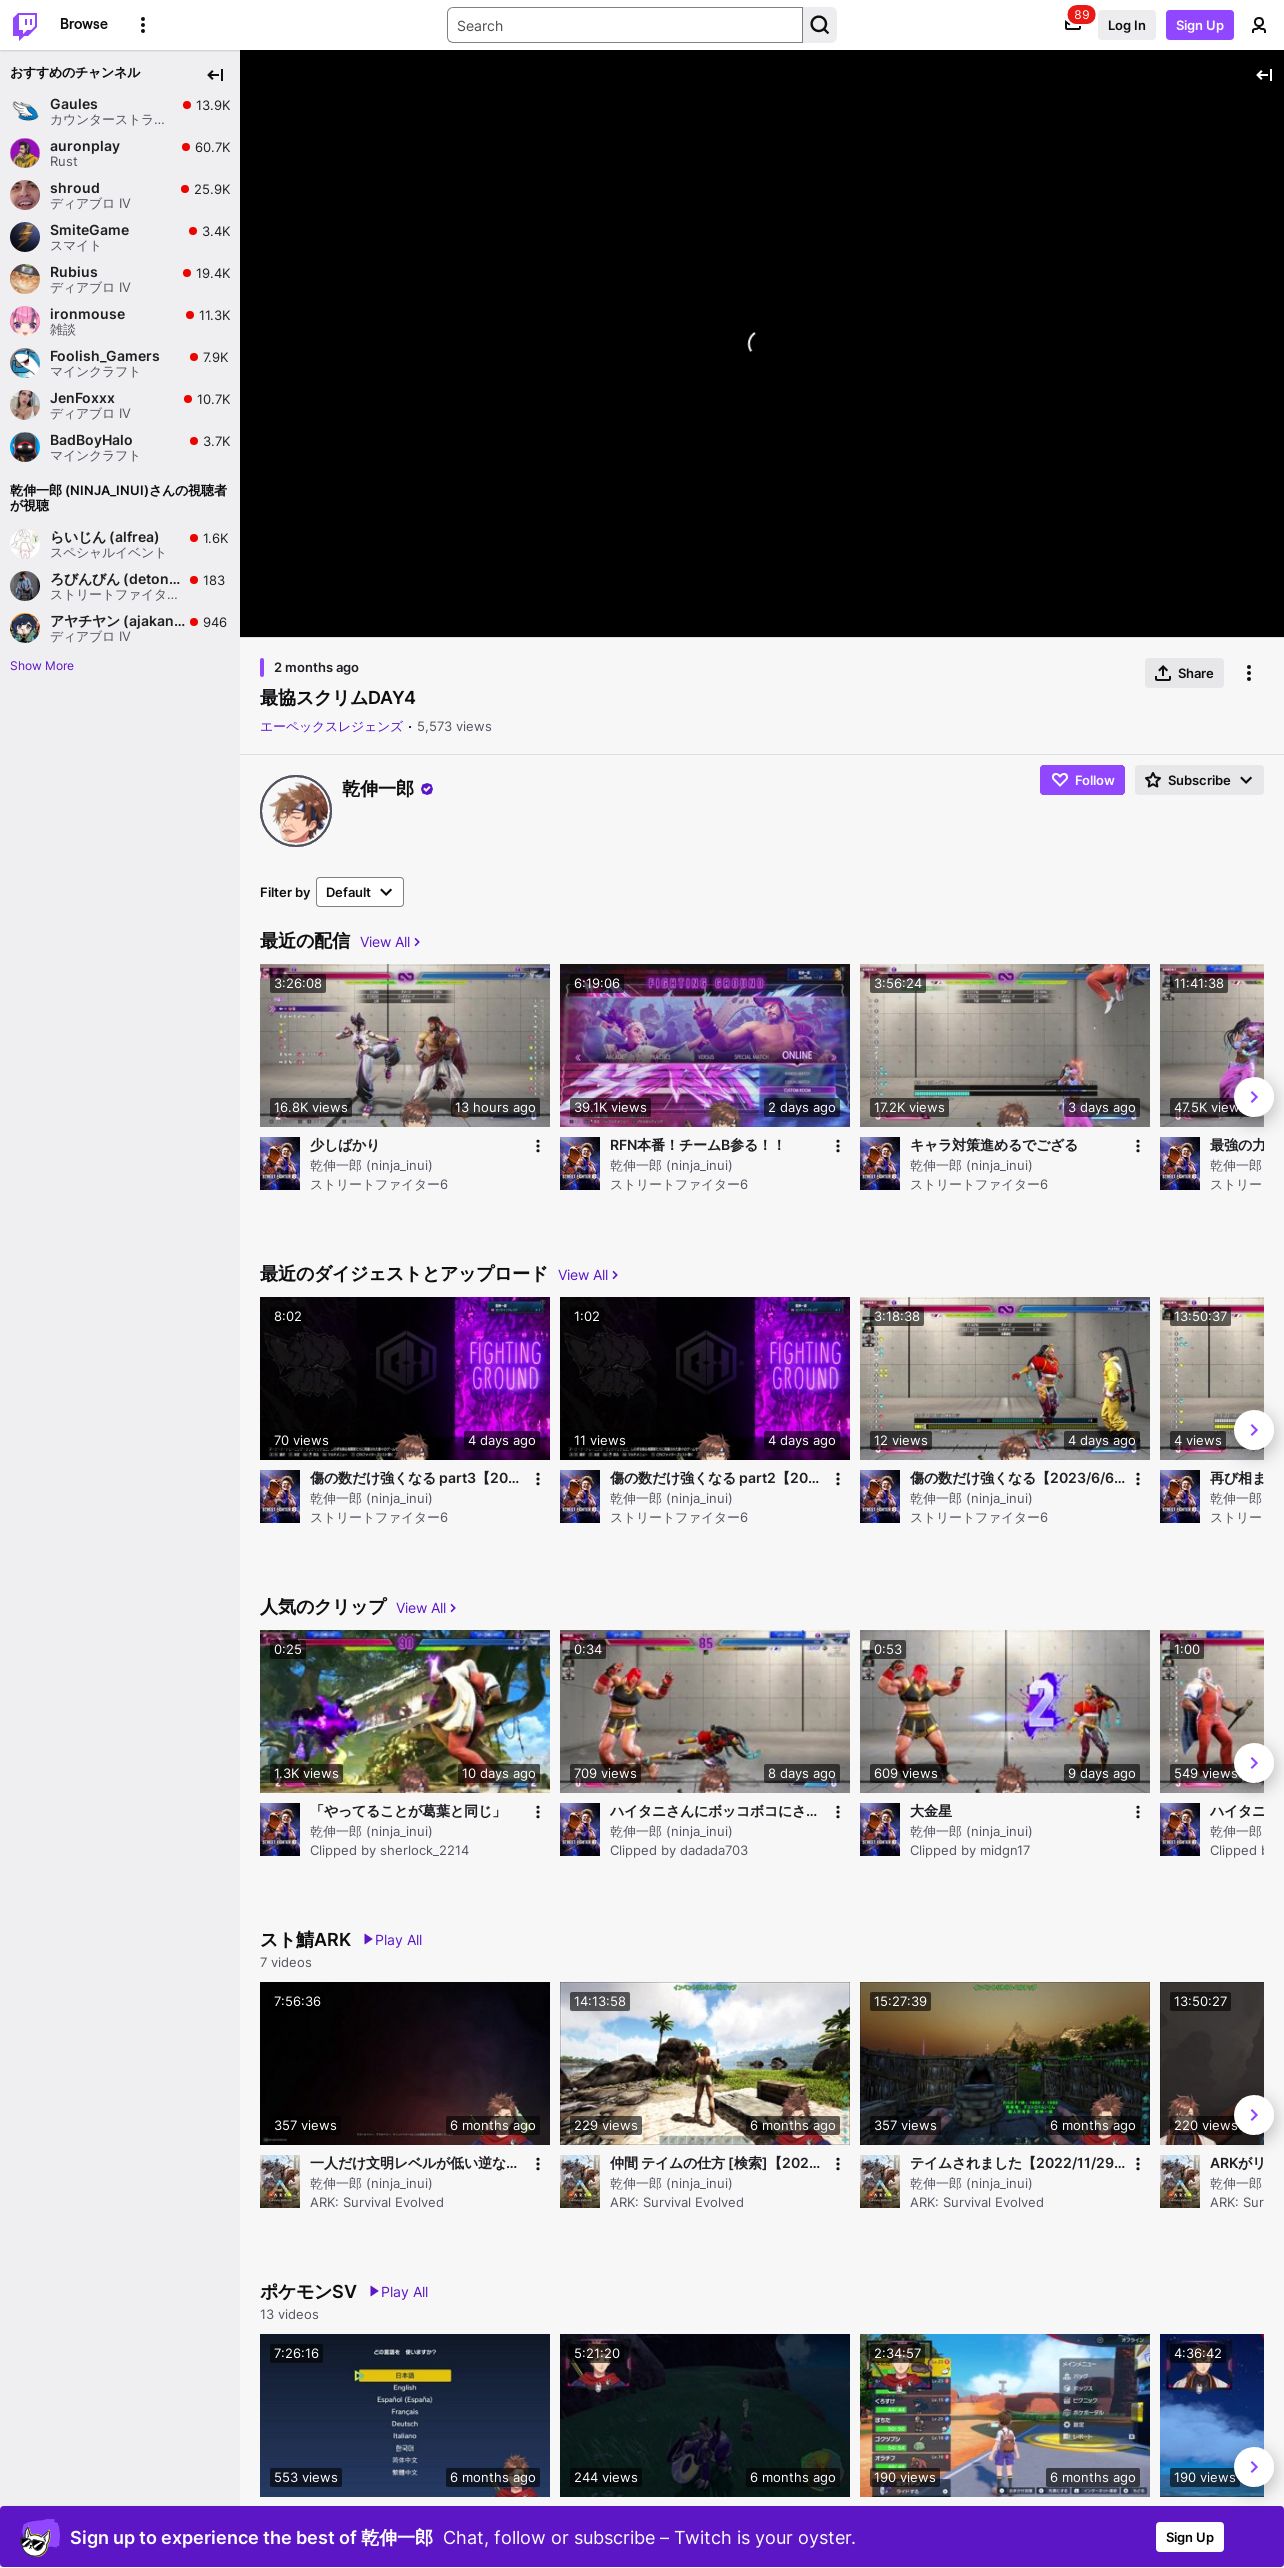Screen dimensions: 1284x2568
Task: Click Sign Up in the bottom banner
Action: coord(1189,2537)
